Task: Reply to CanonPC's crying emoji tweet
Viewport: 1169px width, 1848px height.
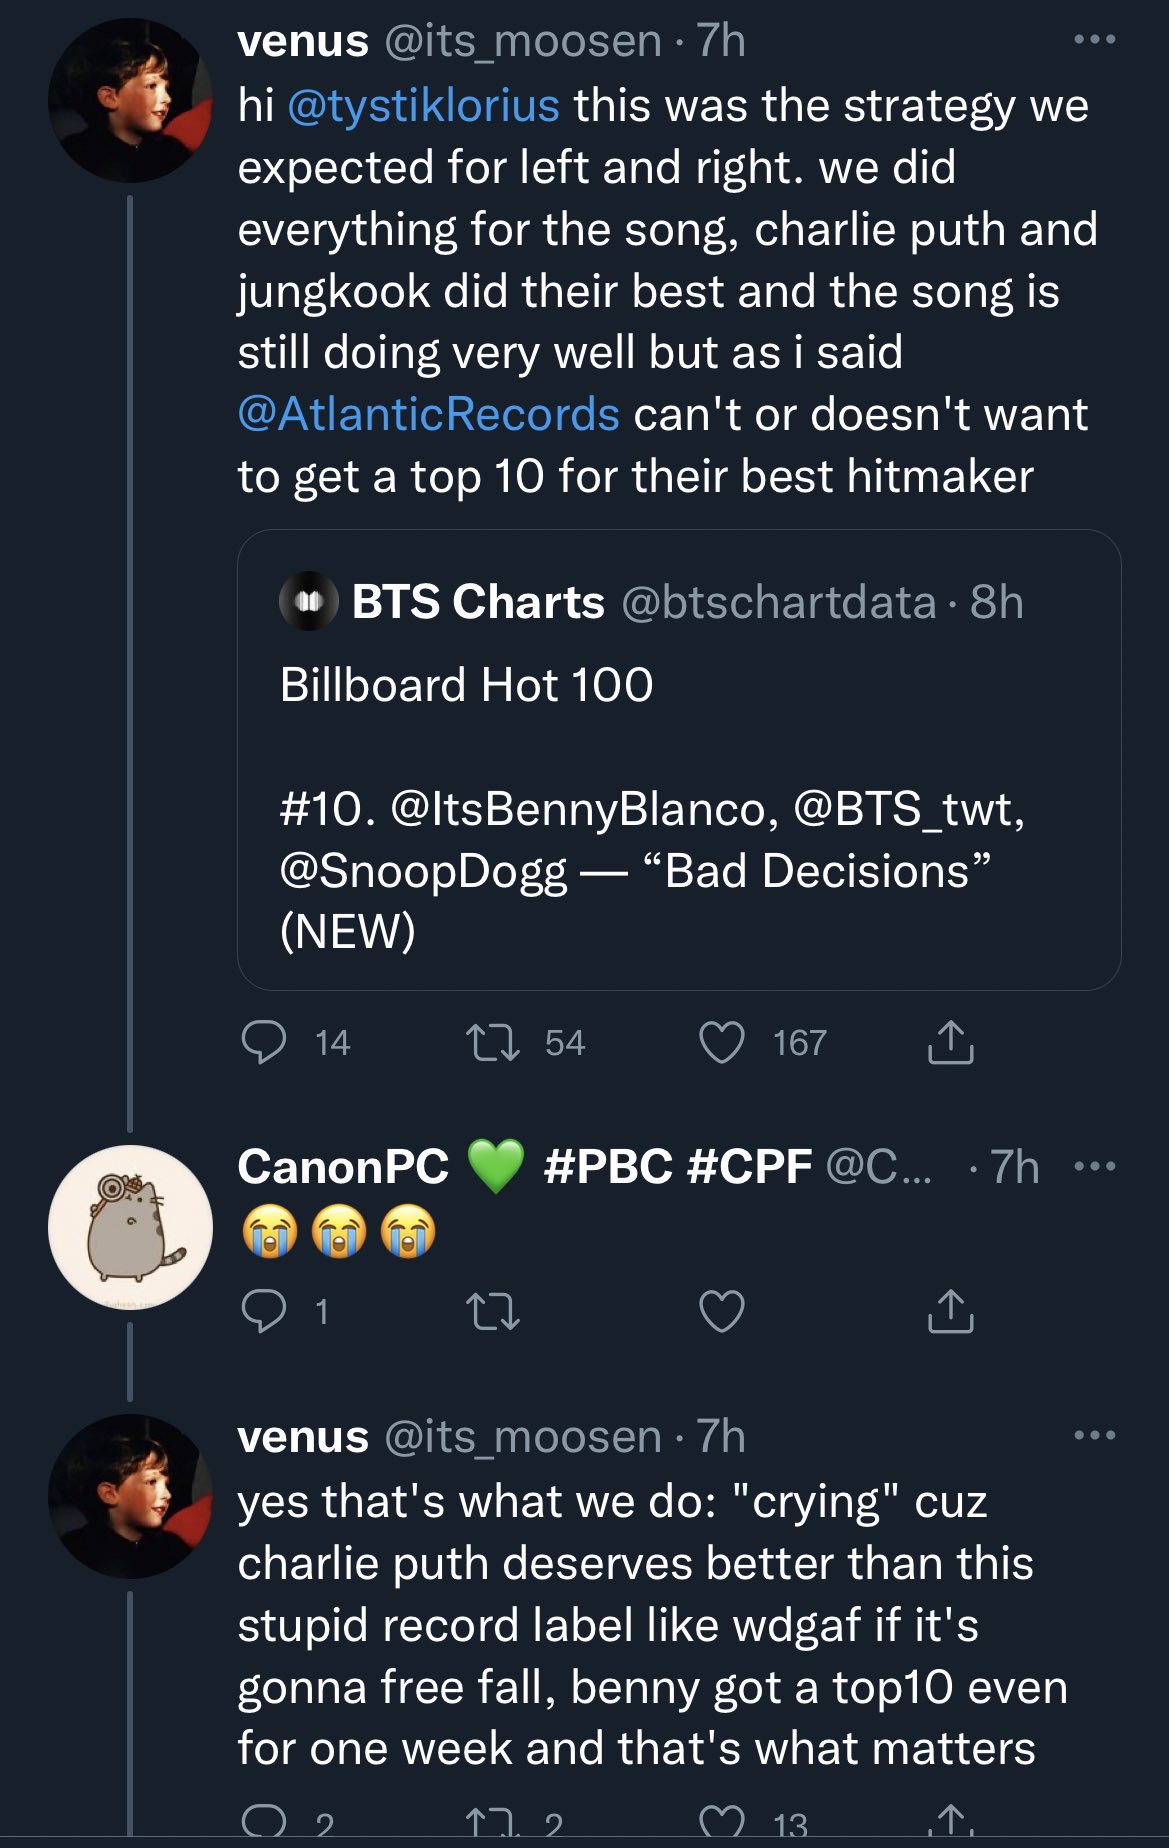Action: 264,1311
